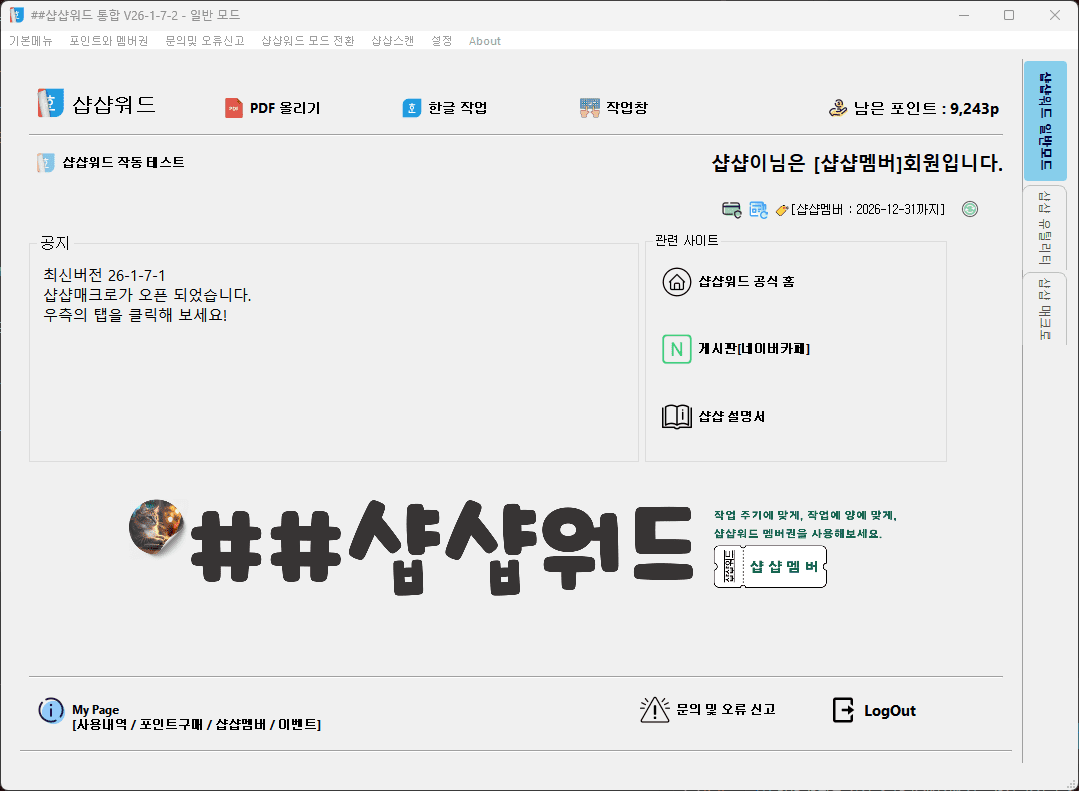Screen dimensions: 1079x791
Task: Log out with the LogOut button
Action: 872,710
